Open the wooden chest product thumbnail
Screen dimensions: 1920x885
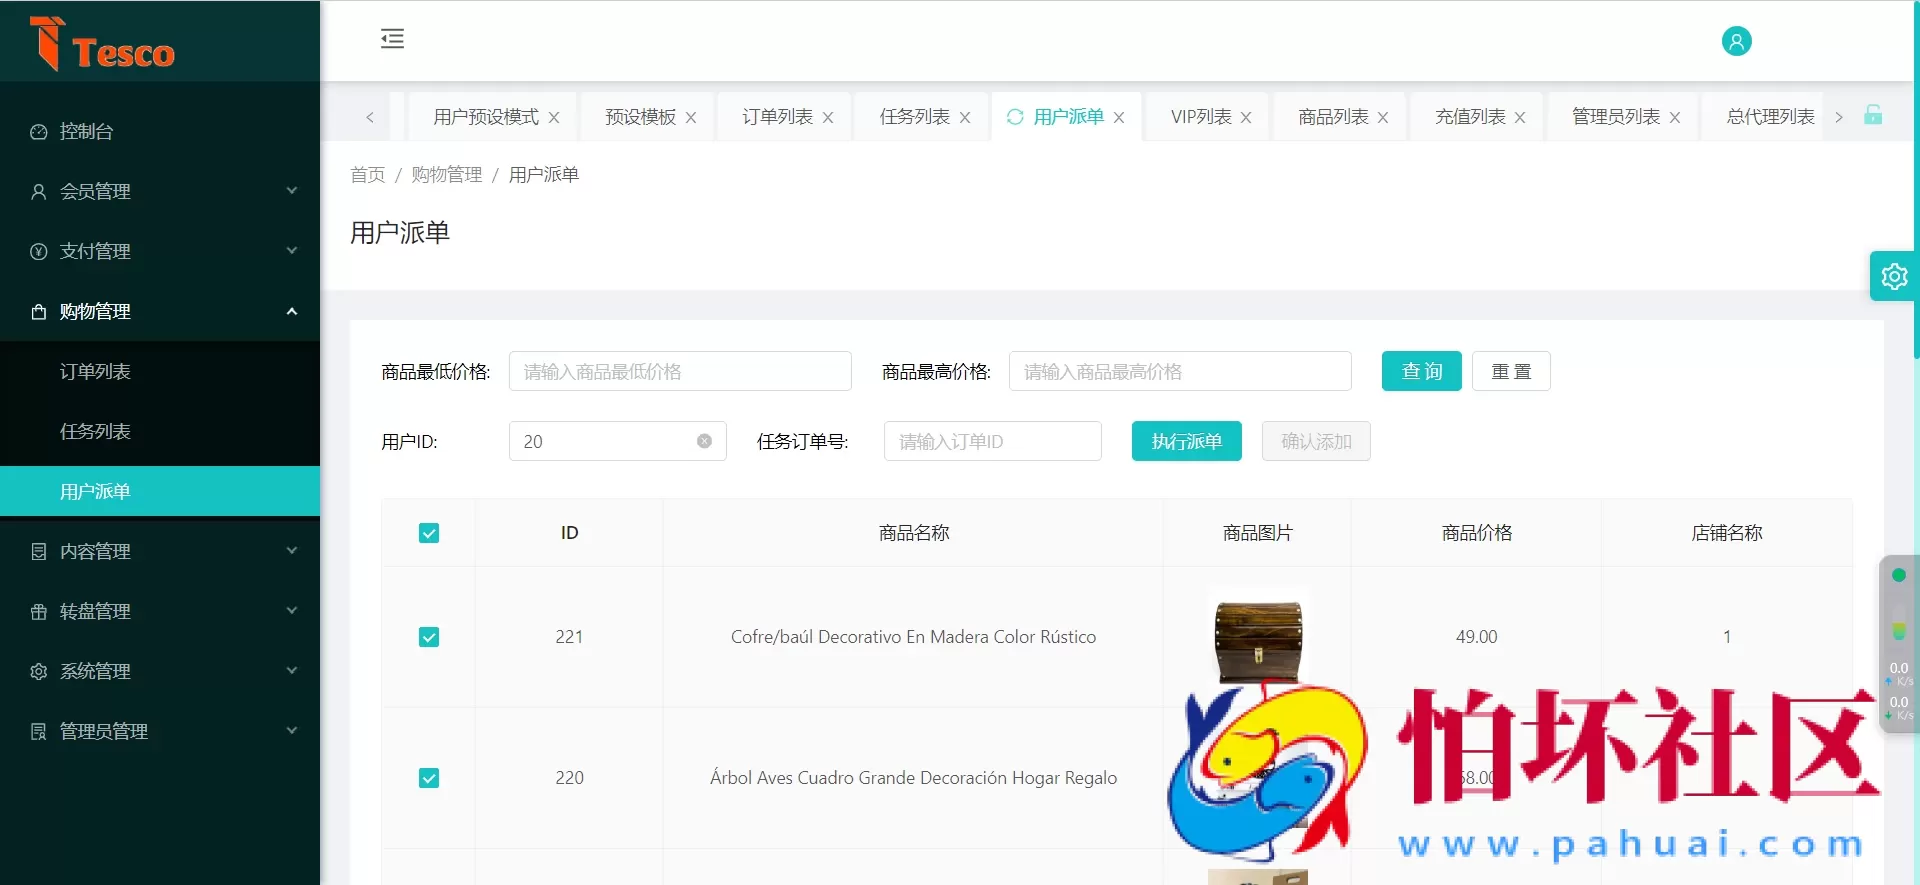coord(1258,638)
